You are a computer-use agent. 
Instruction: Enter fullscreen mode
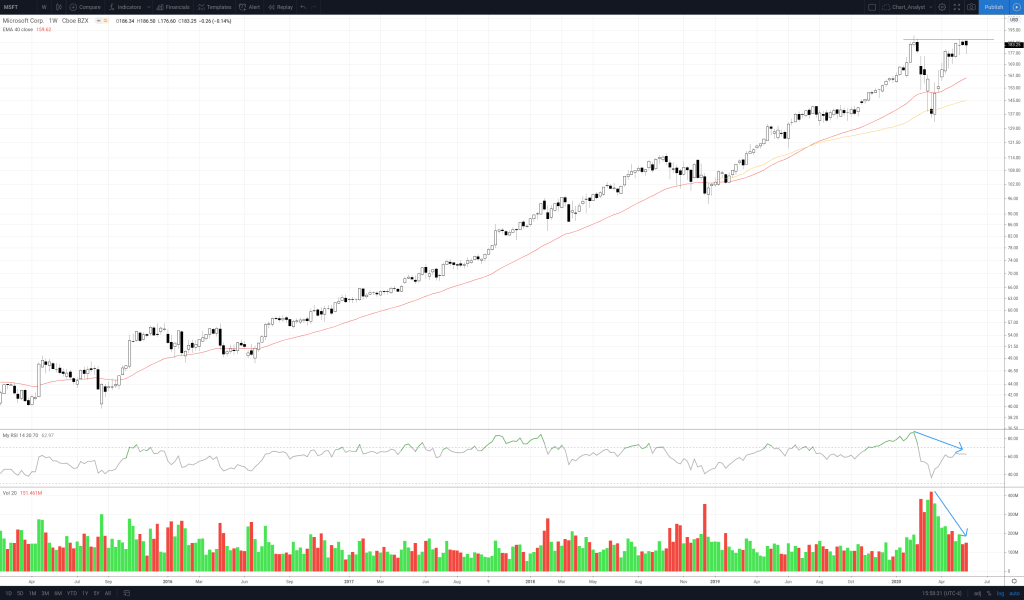[957, 7]
